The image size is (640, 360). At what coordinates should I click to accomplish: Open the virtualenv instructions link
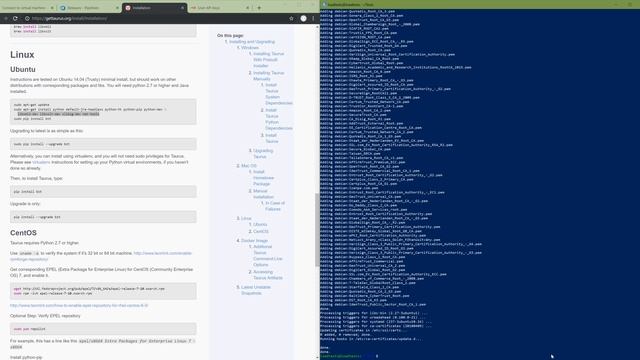(x=41, y=162)
